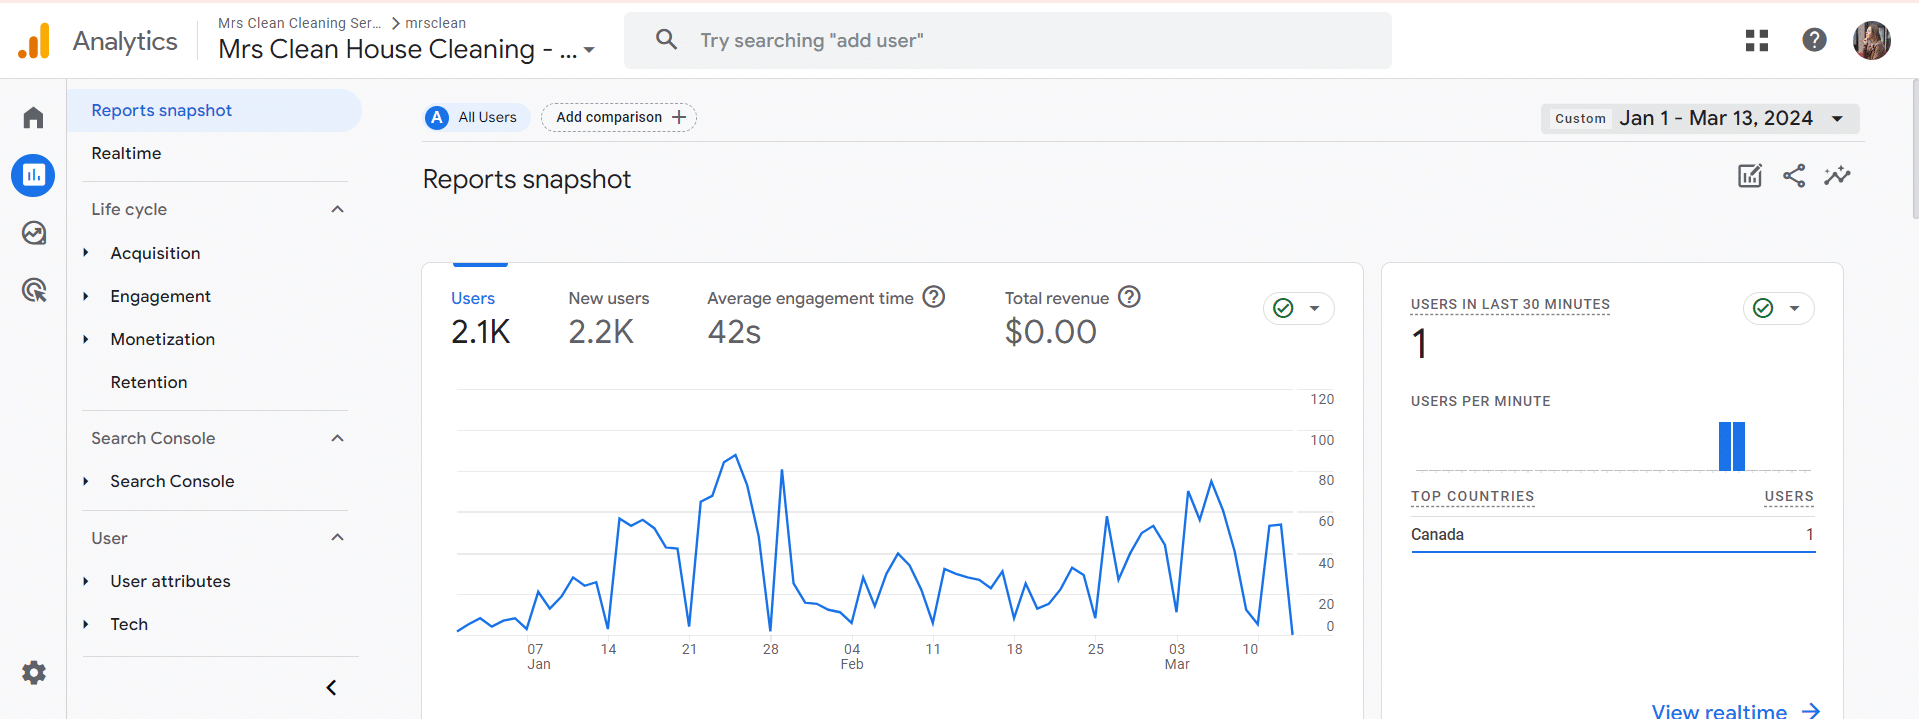The height and width of the screenshot is (719, 1919).
Task: Click the page vertical scrollbar
Action: click(x=1914, y=150)
